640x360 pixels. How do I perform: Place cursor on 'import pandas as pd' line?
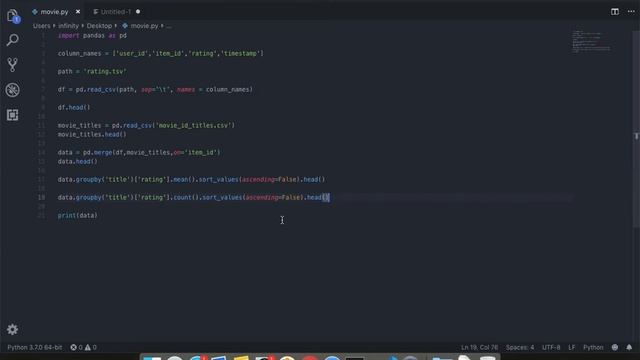pyautogui.click(x=92, y=36)
